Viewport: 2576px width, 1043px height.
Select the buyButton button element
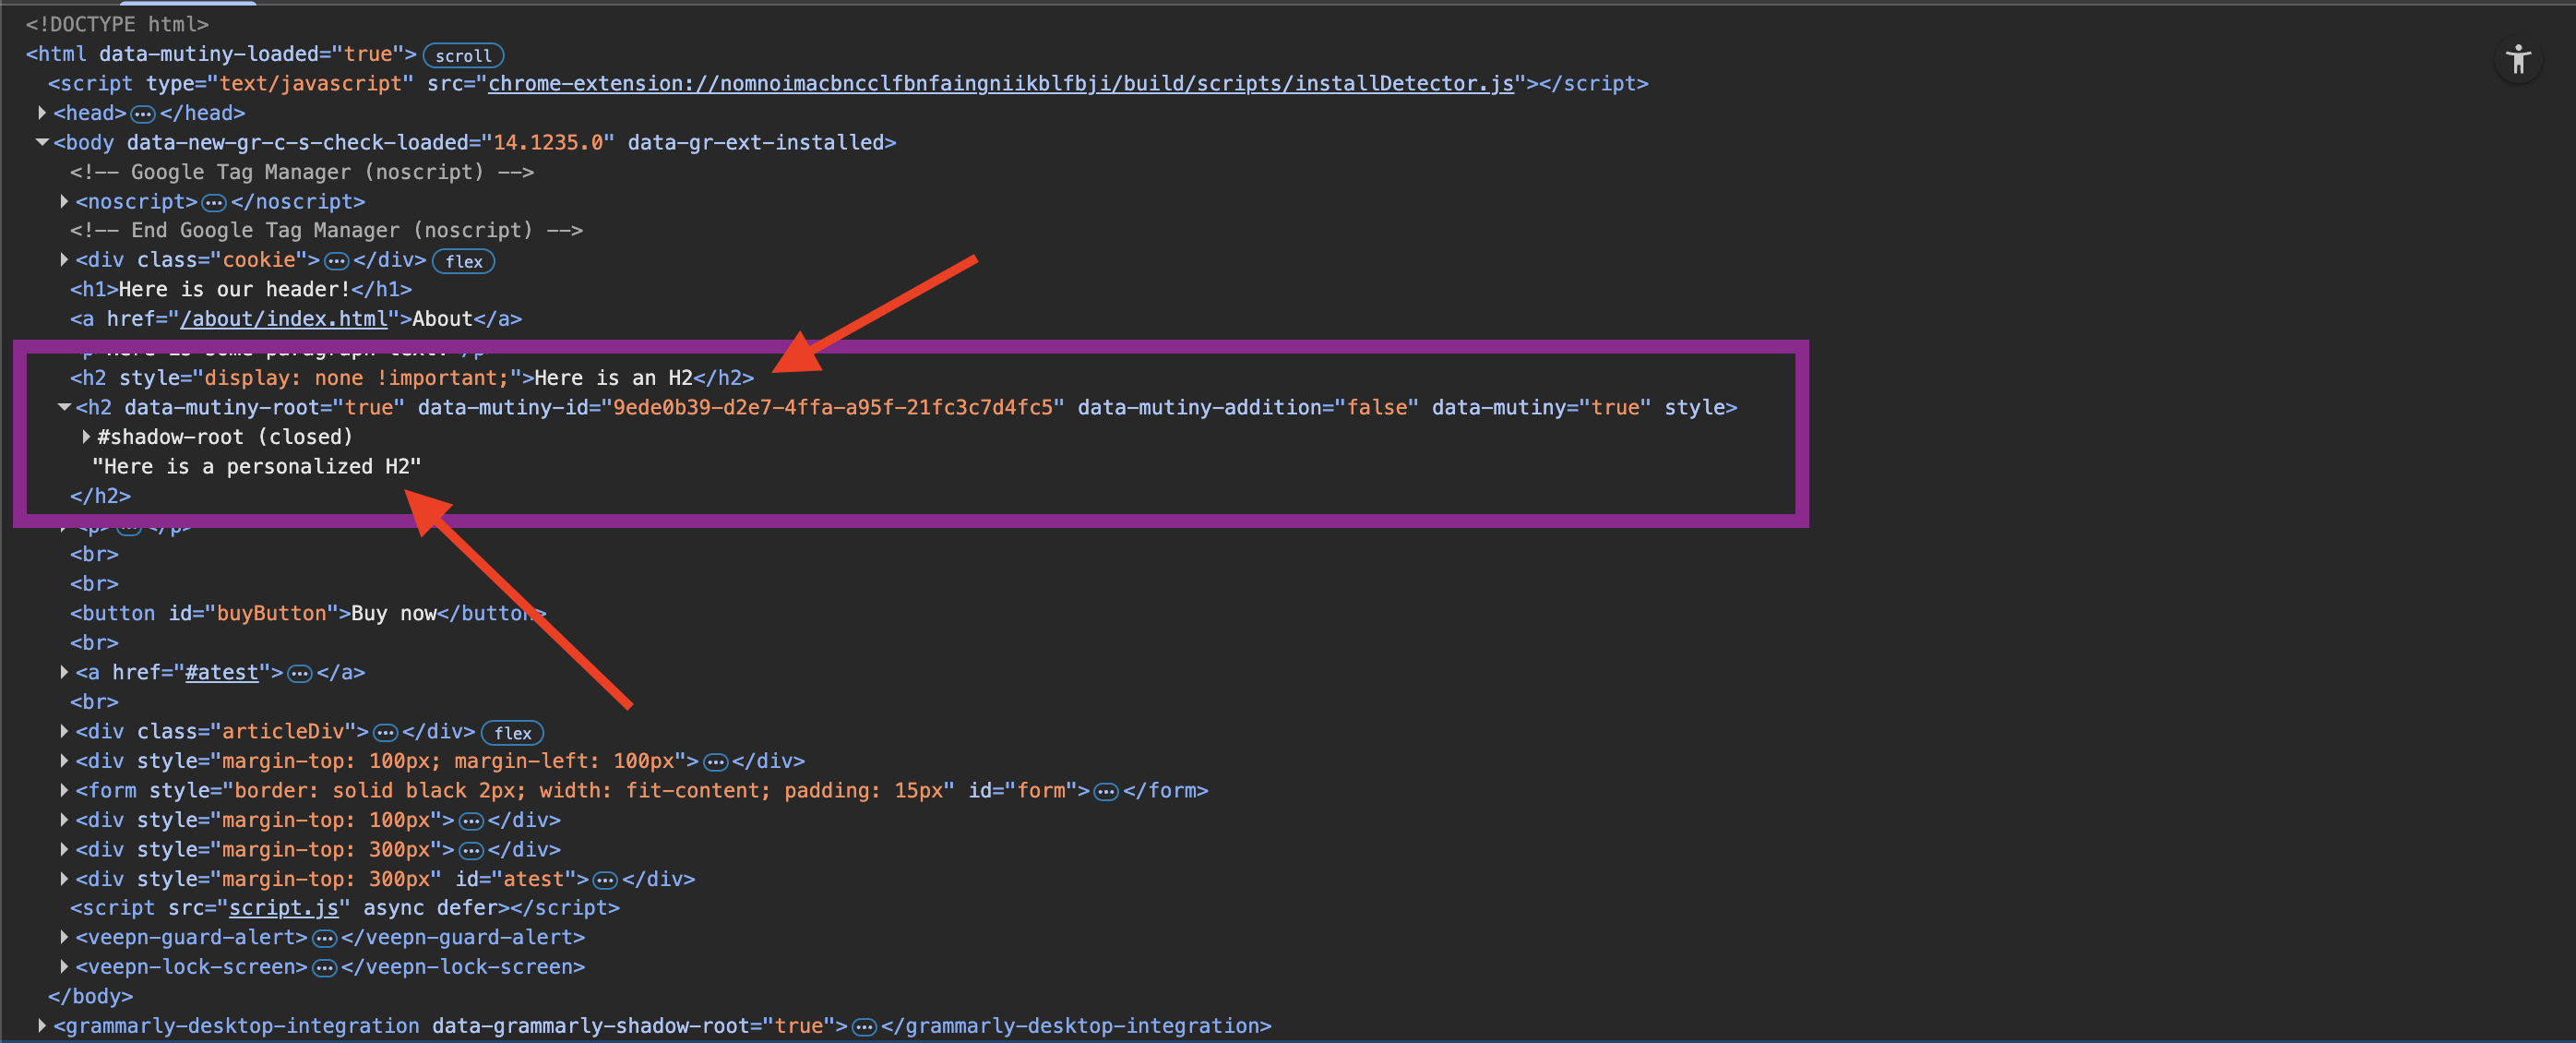308,613
